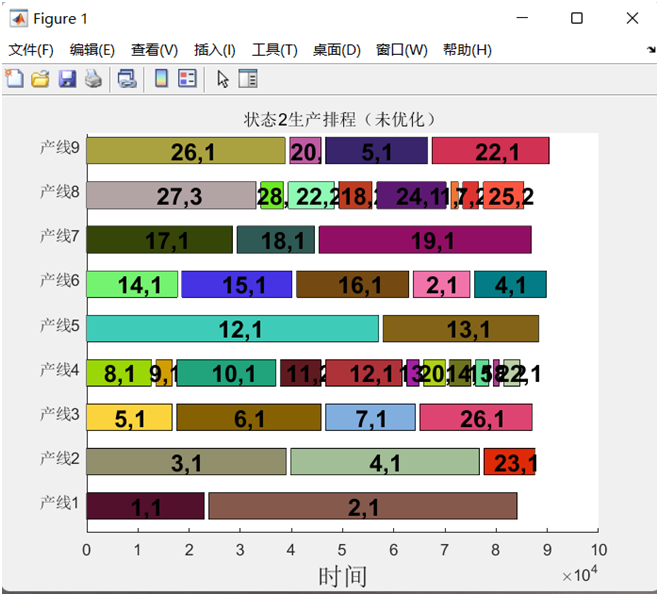659x596 pixels.
Task: Open the 编辑(E) menu
Action: [92, 50]
